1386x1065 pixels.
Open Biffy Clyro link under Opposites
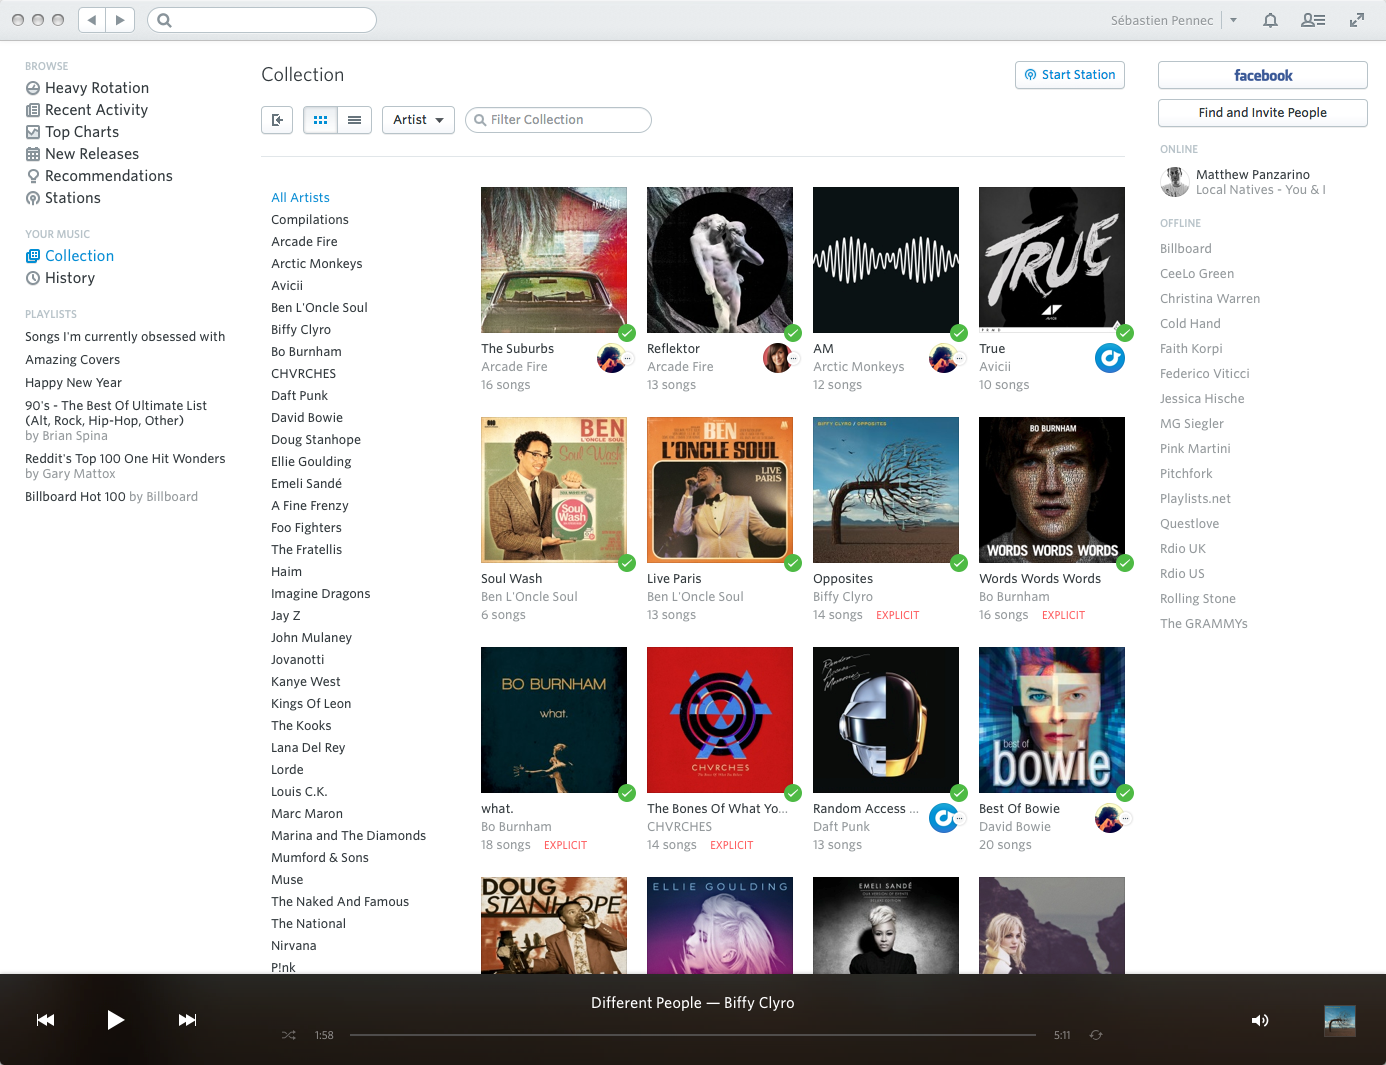(x=843, y=597)
